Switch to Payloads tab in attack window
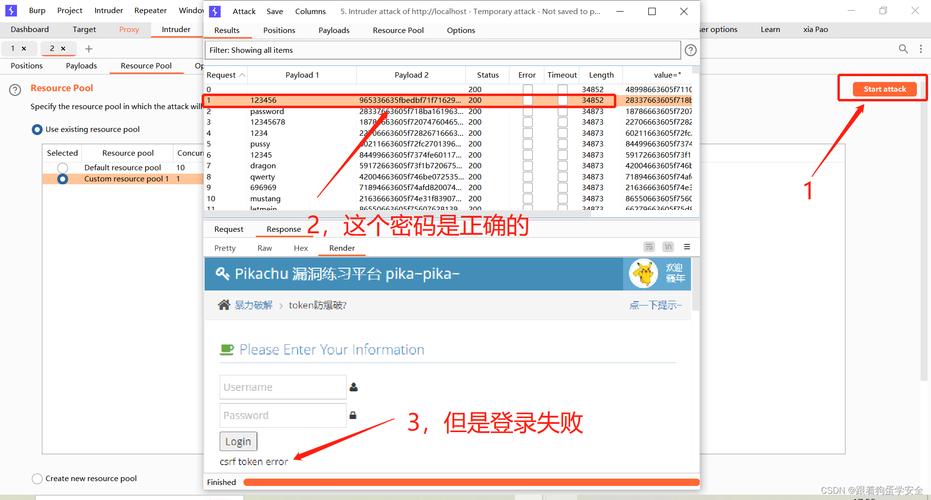Screen dimensions: 931x500 pyautogui.click(x=334, y=30)
